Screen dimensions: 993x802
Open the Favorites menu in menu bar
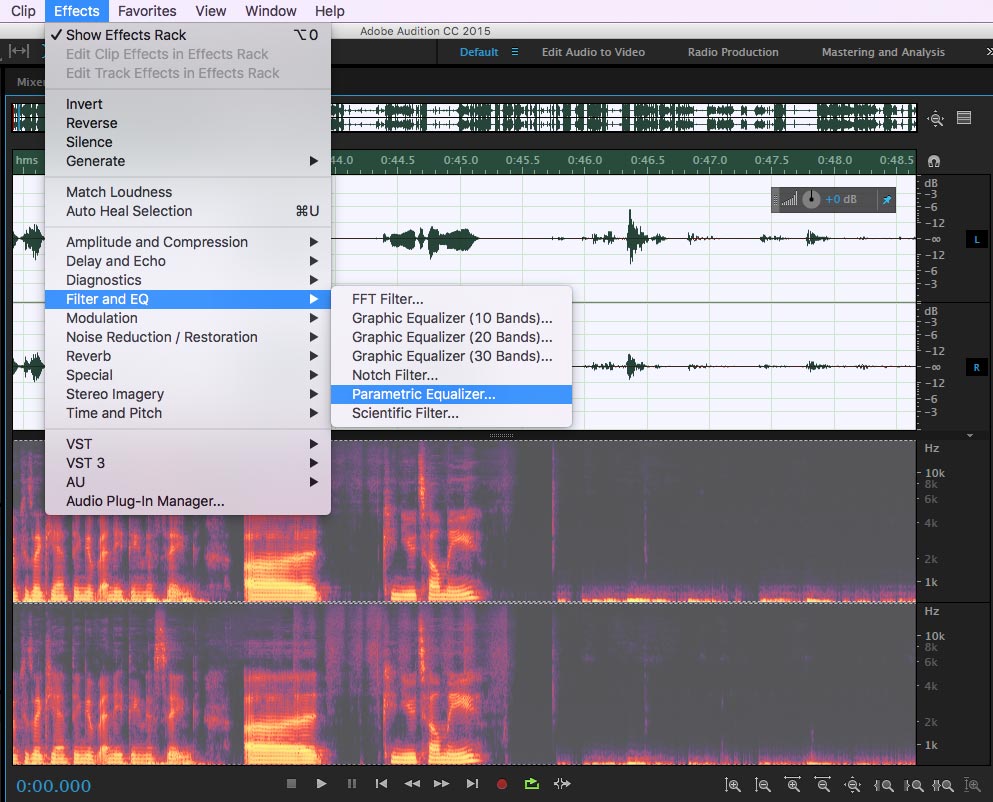[146, 11]
